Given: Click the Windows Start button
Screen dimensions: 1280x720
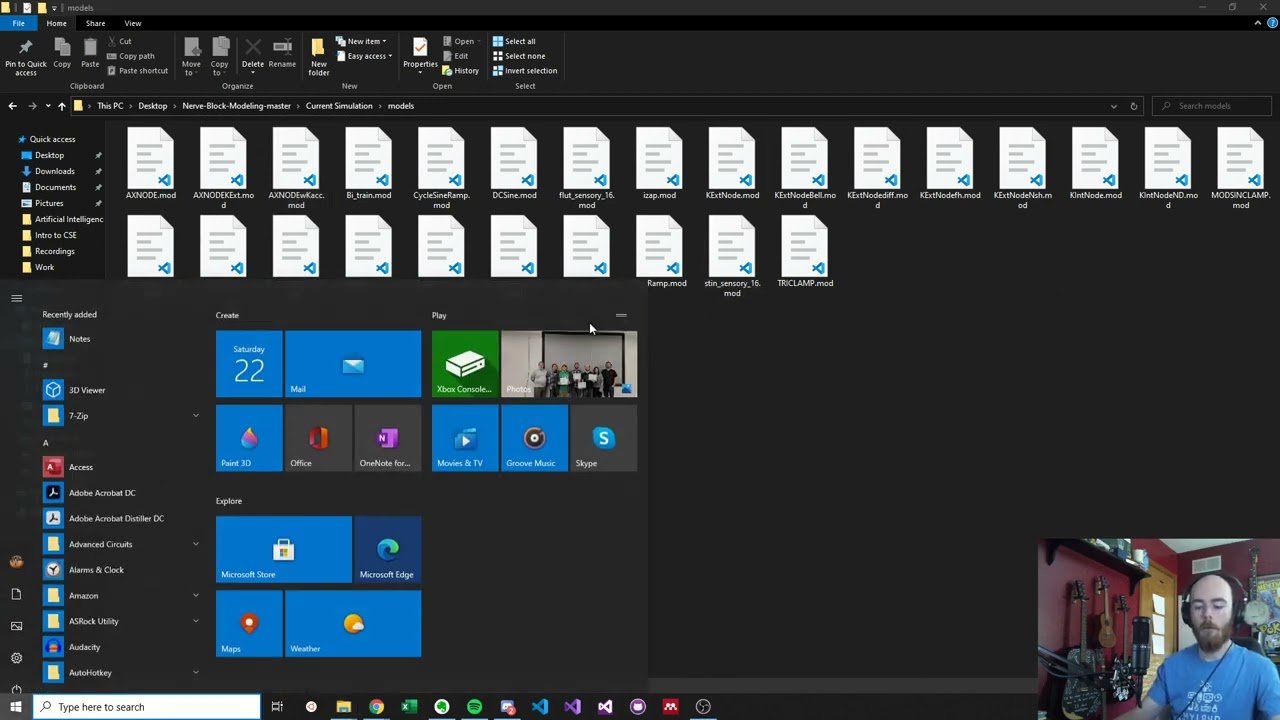Looking at the screenshot, I should 16,707.
